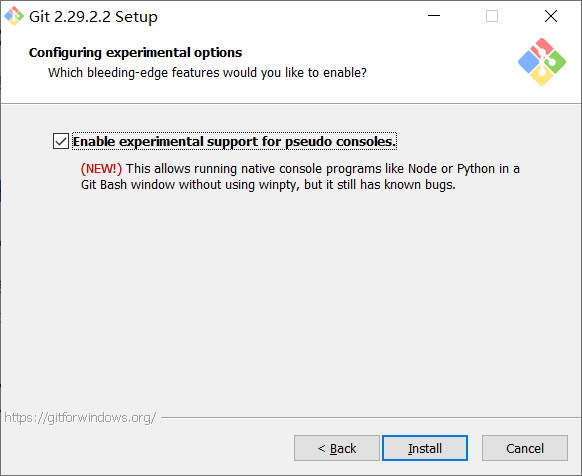Click the empty gray panel below the description
Viewport: 582px width, 476px height.
291,297
